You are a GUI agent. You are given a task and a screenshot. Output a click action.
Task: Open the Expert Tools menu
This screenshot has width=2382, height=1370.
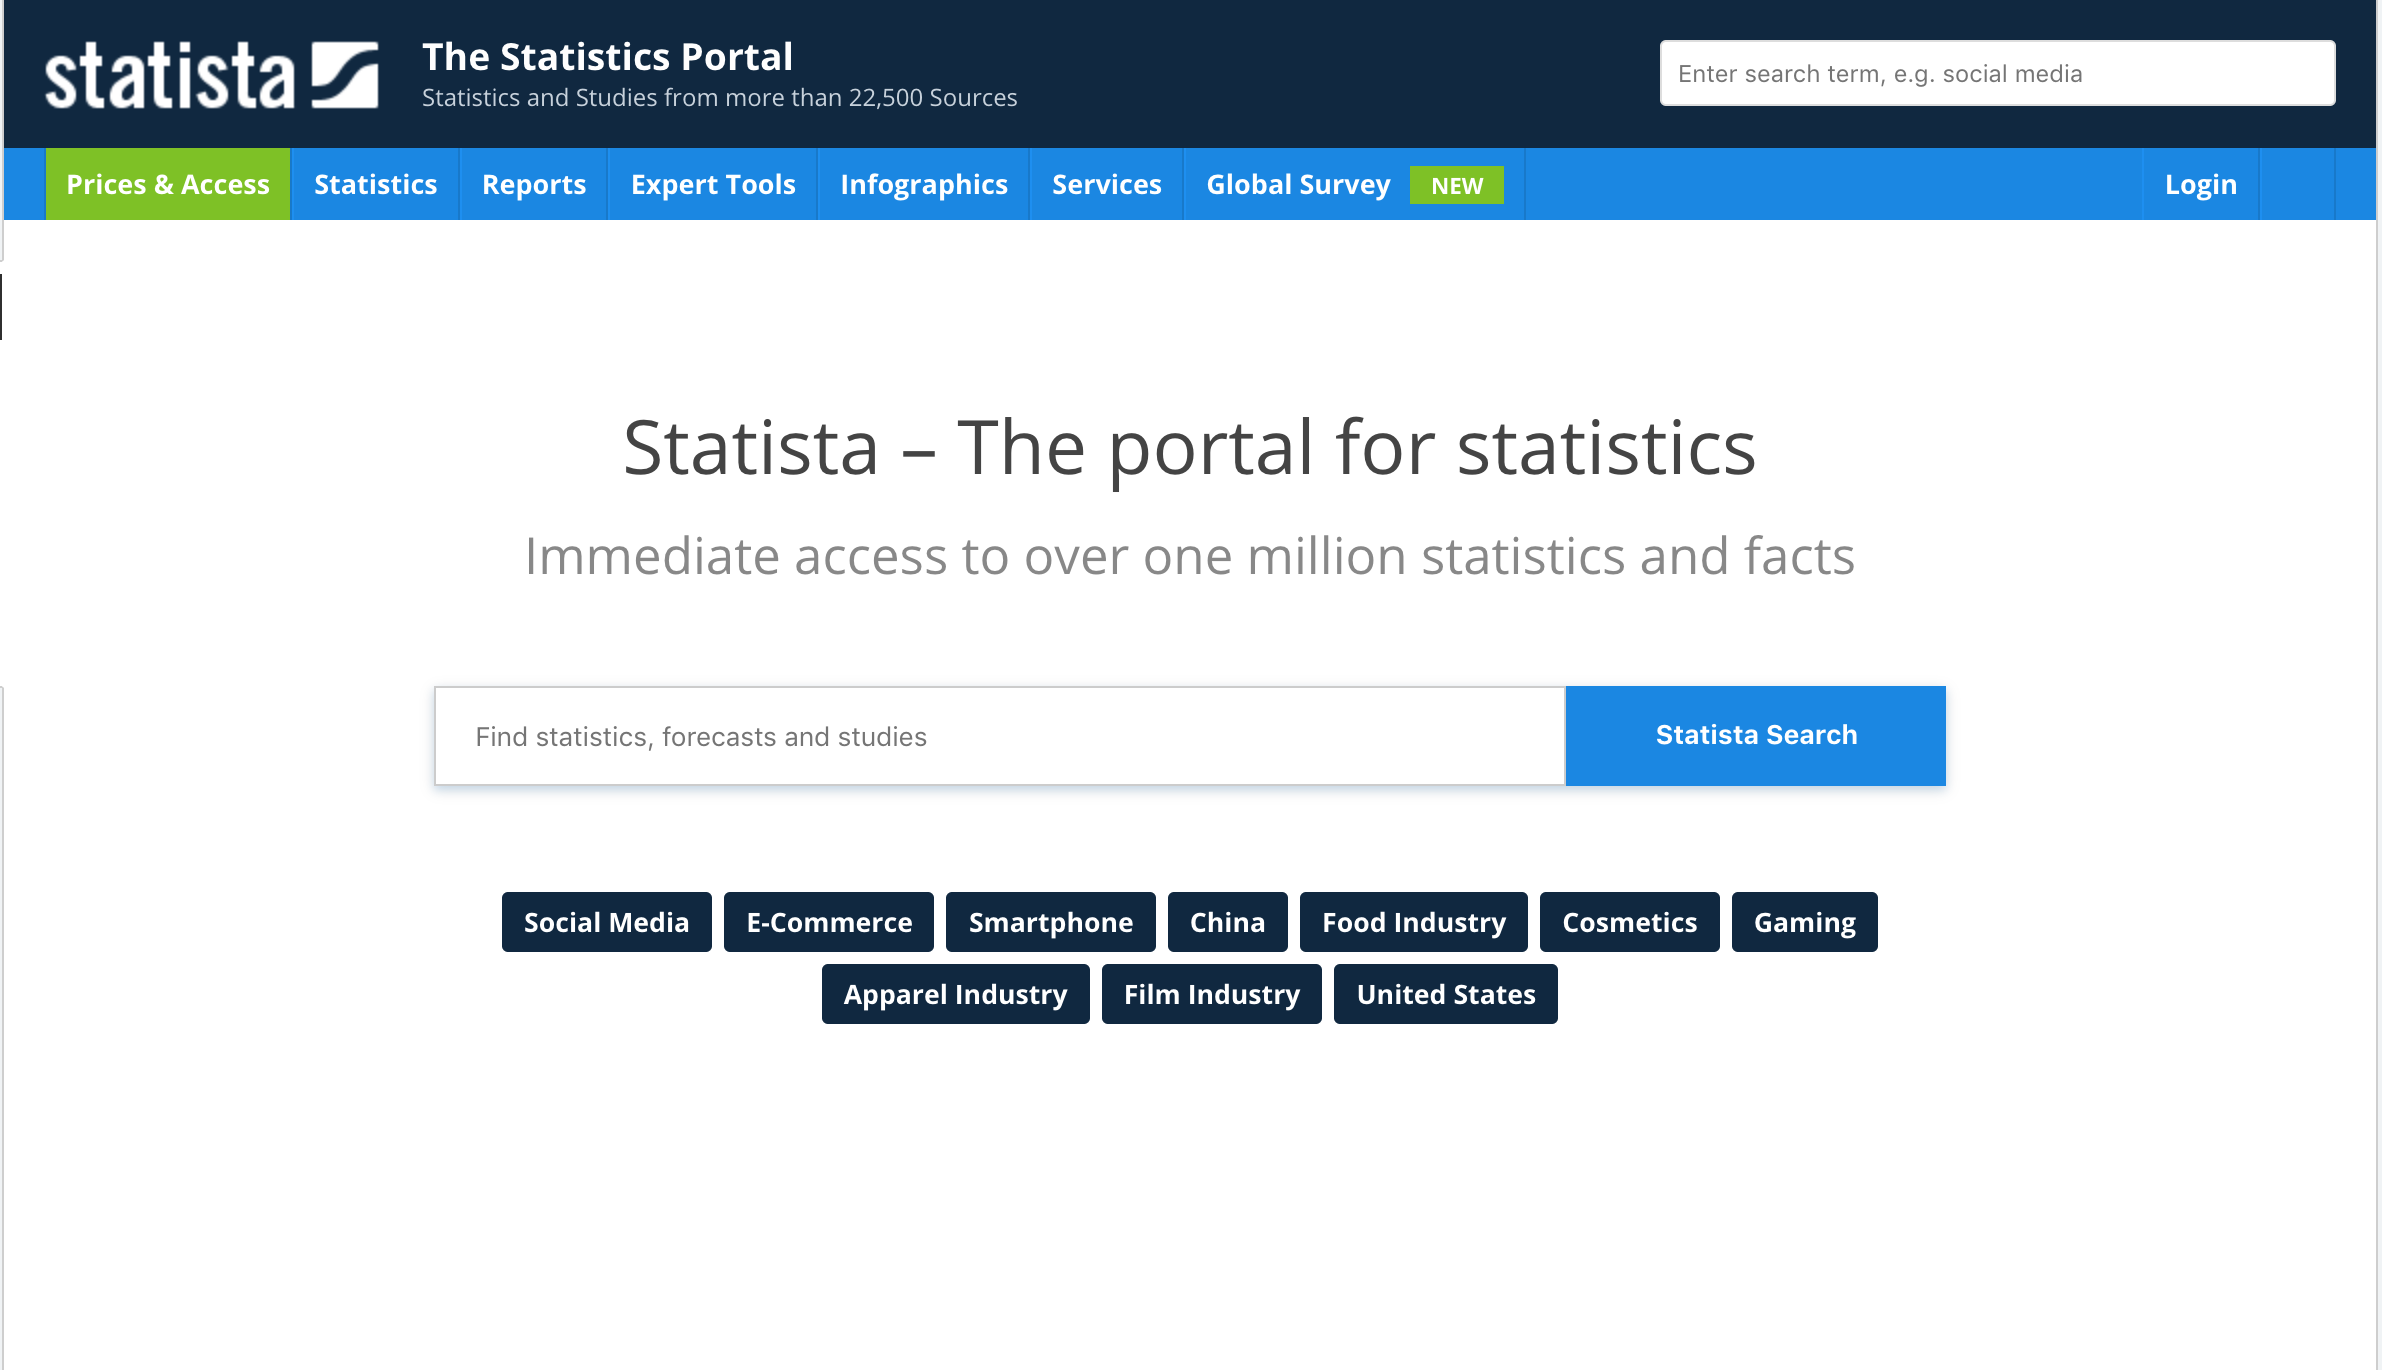pyautogui.click(x=713, y=185)
